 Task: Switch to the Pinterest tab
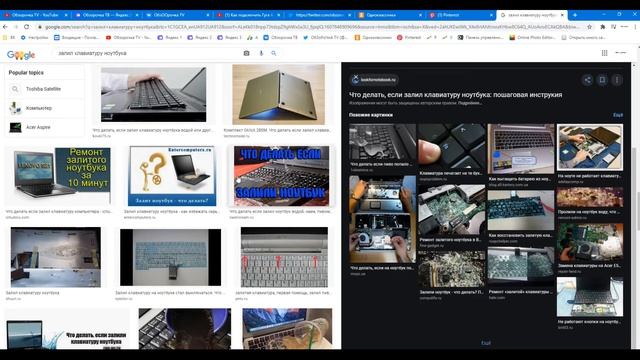click(461, 15)
